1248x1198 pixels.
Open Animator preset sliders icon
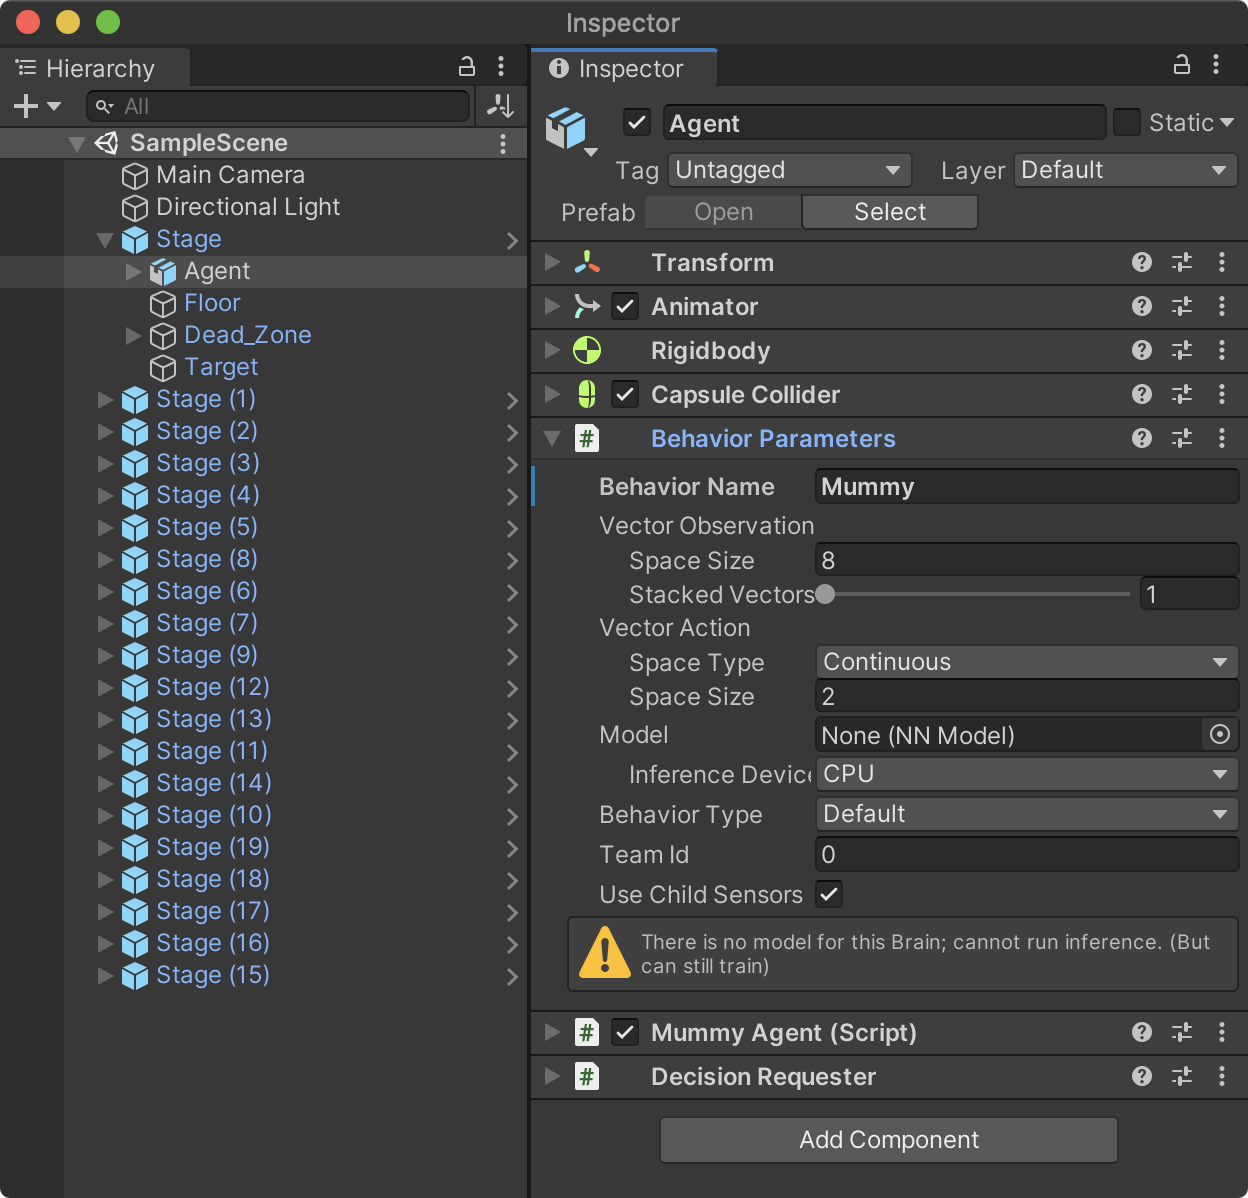point(1182,306)
